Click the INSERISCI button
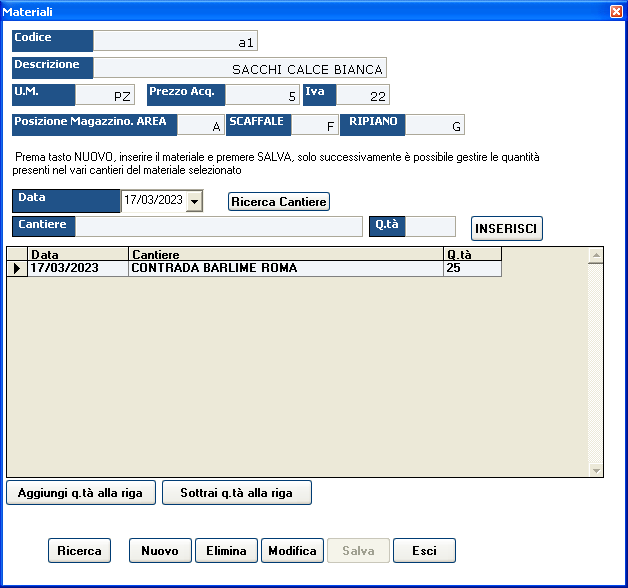The image size is (628, 588). click(x=507, y=228)
